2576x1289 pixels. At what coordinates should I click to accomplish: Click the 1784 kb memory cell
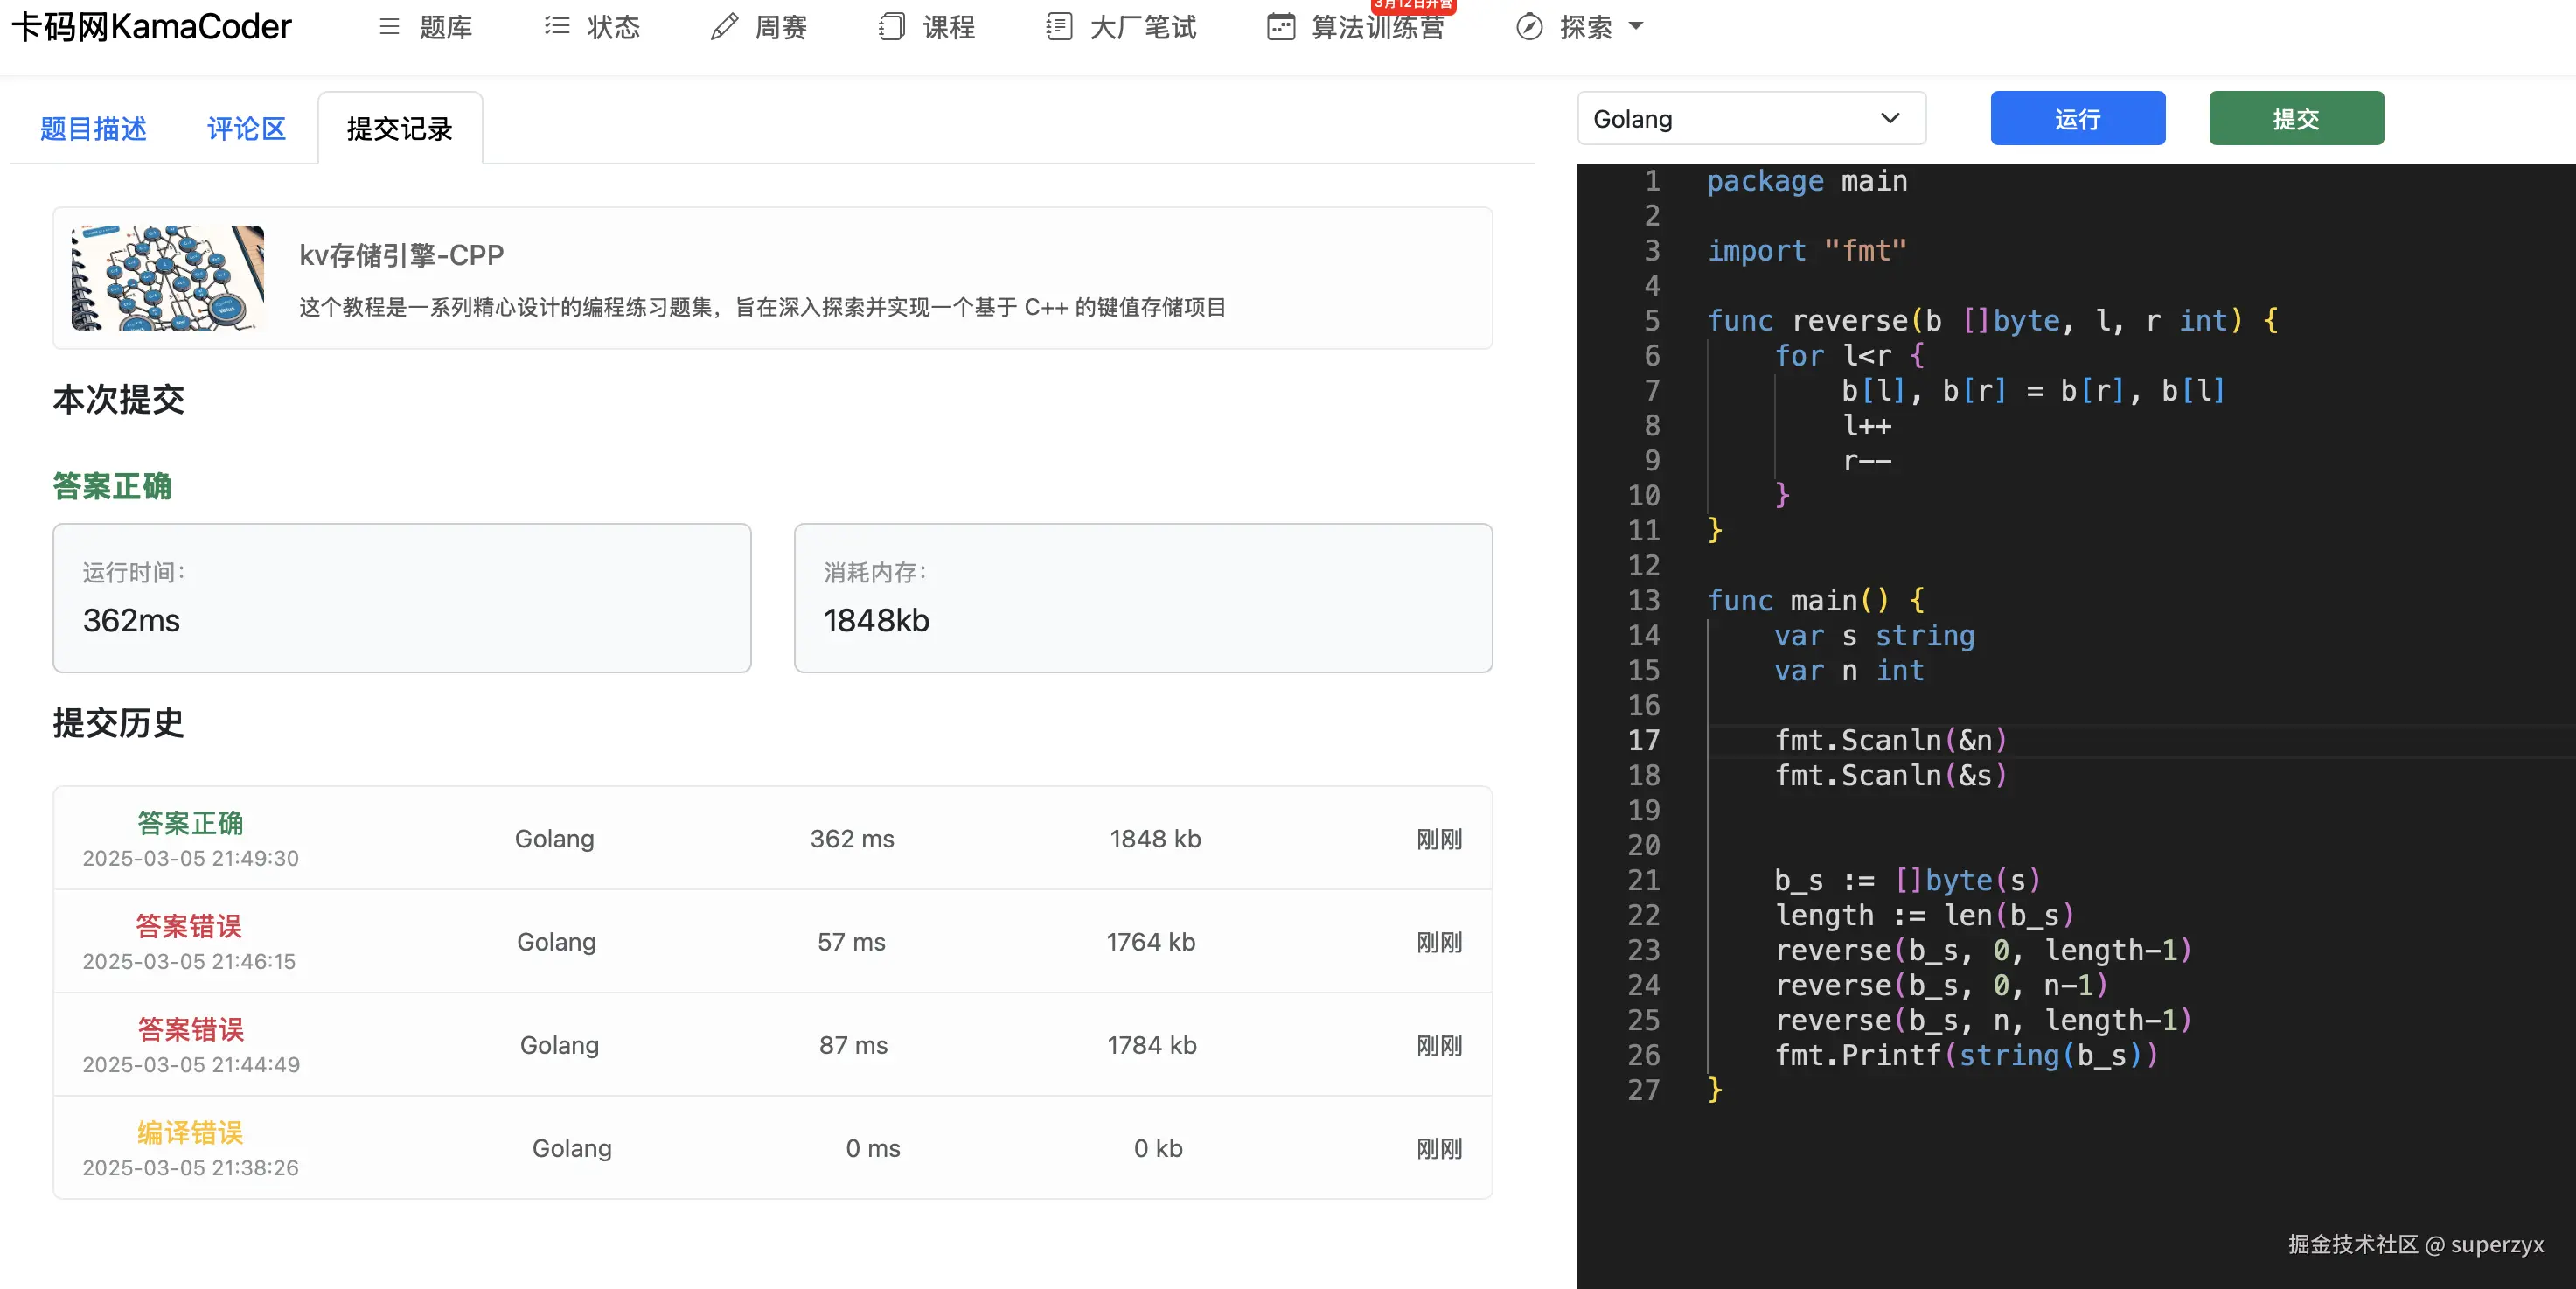1151,1045
